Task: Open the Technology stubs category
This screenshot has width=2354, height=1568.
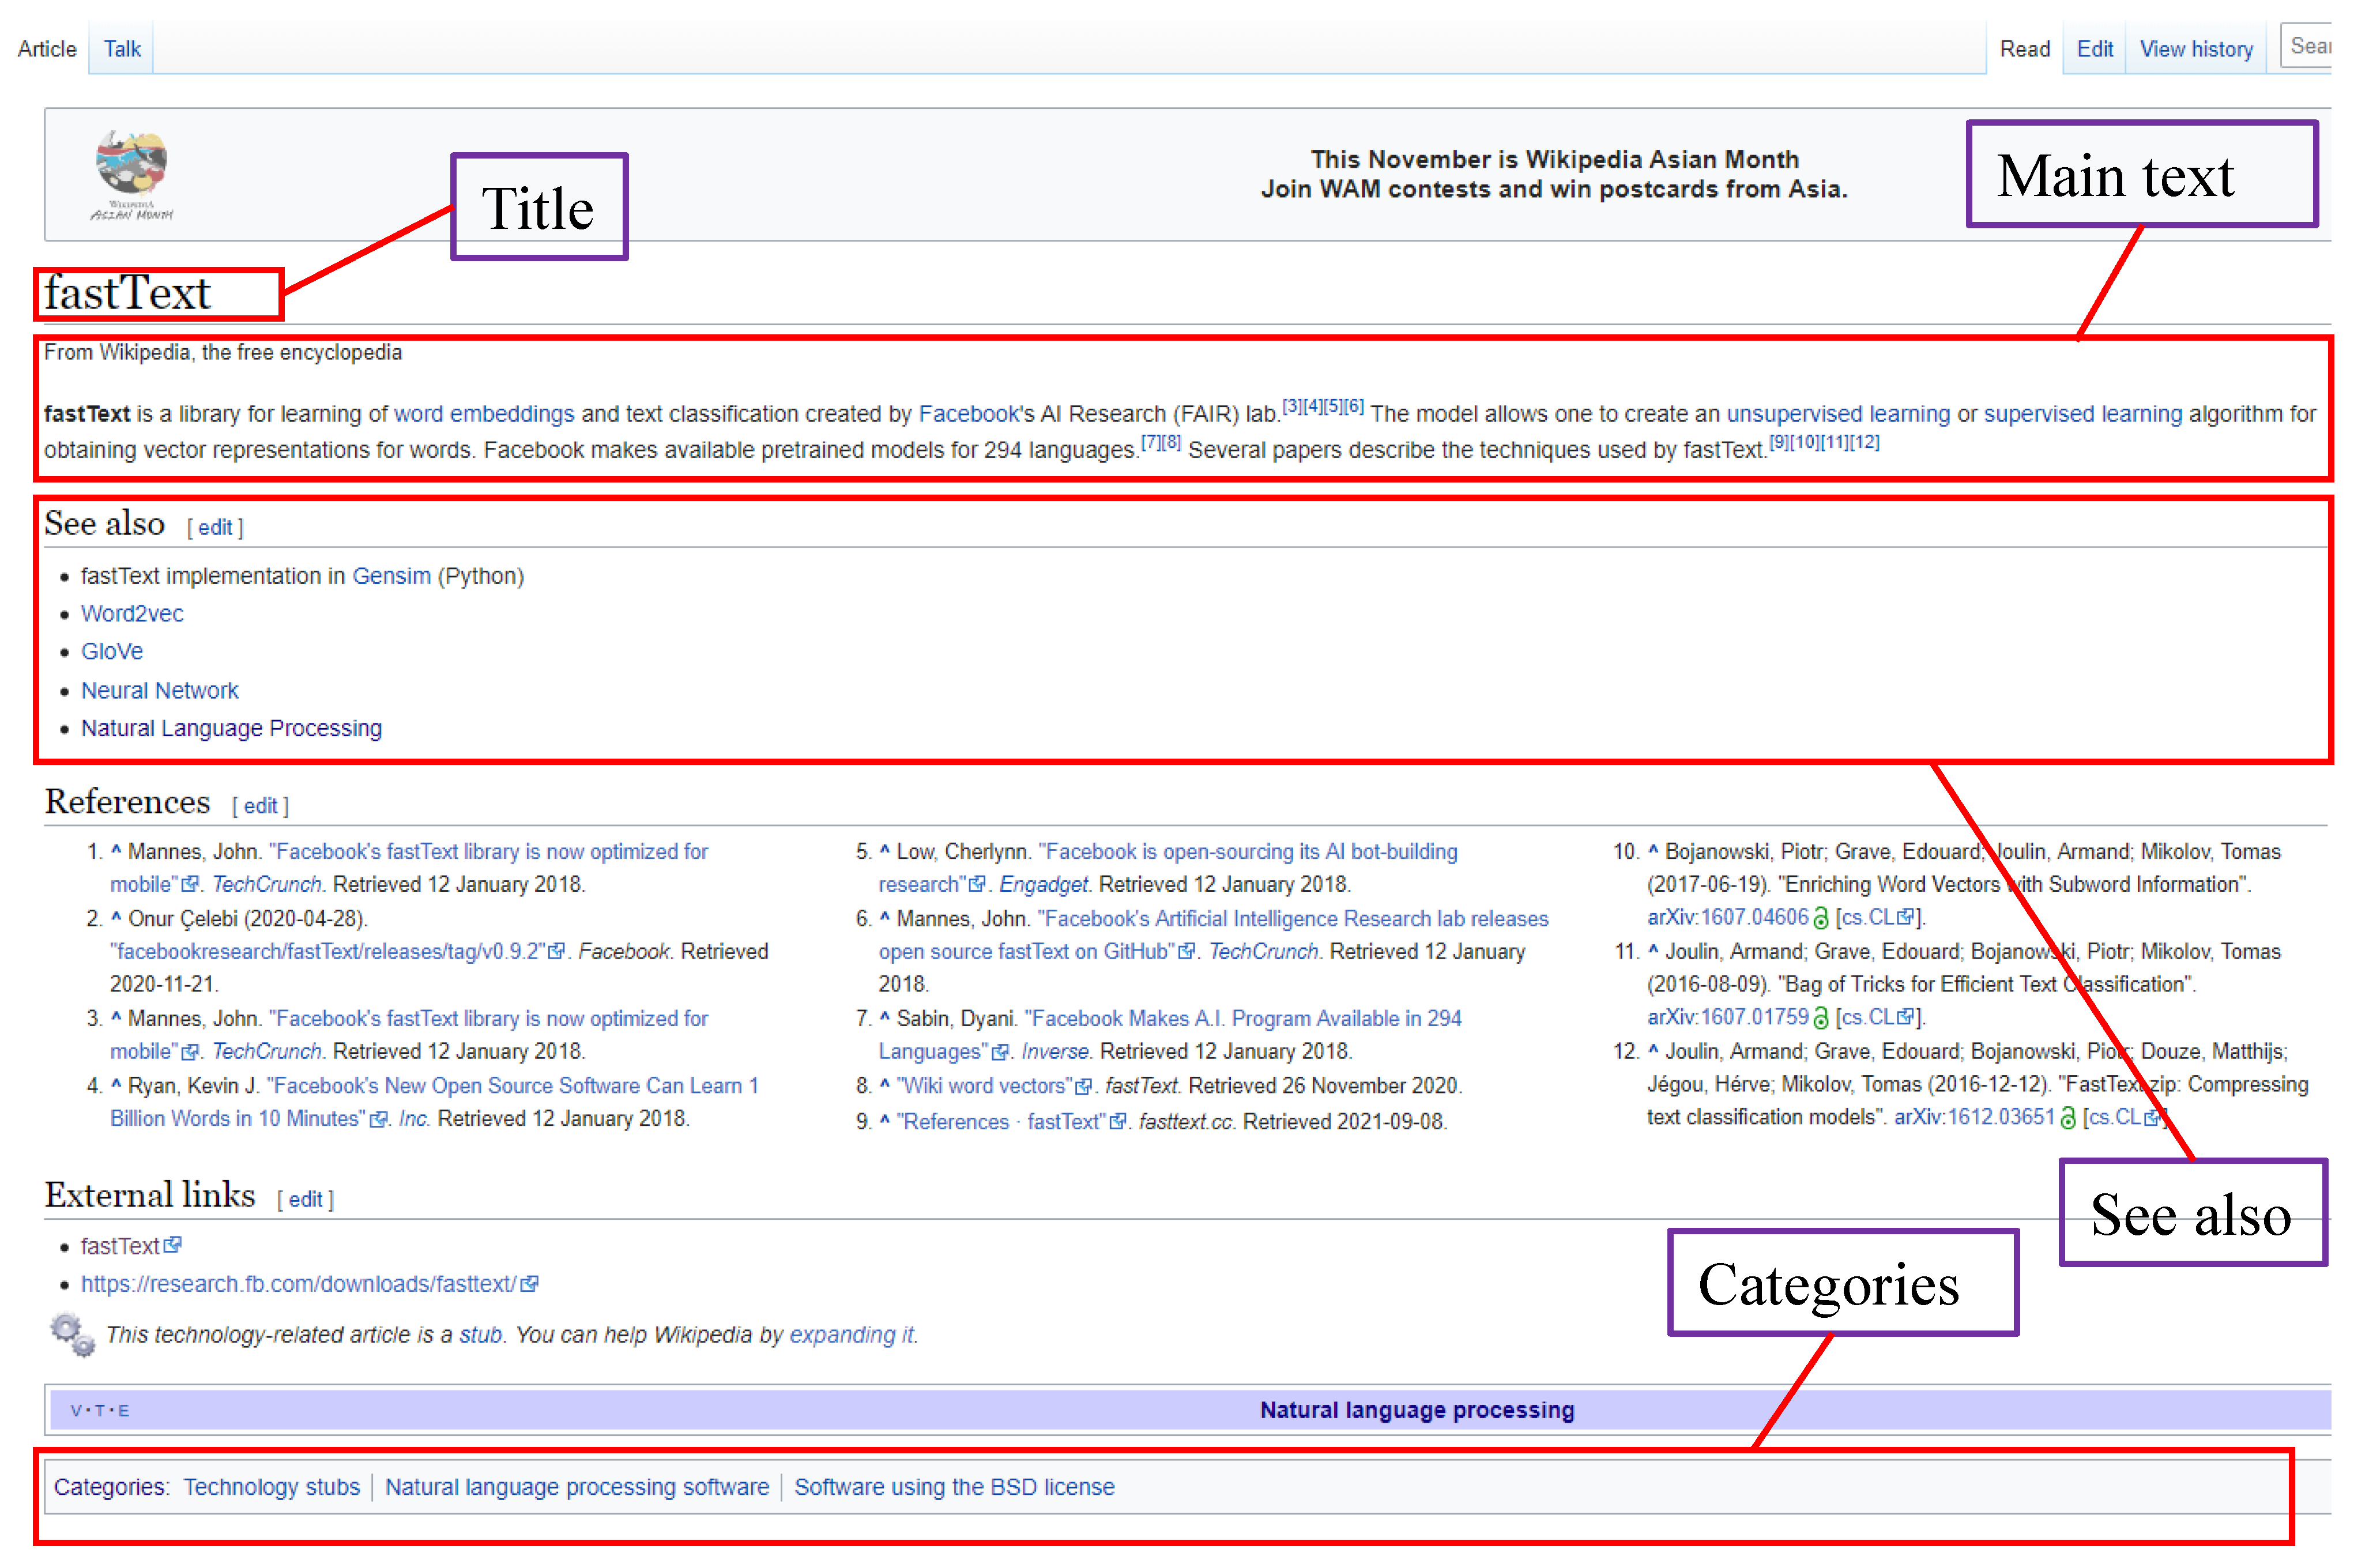Action: point(271,1487)
